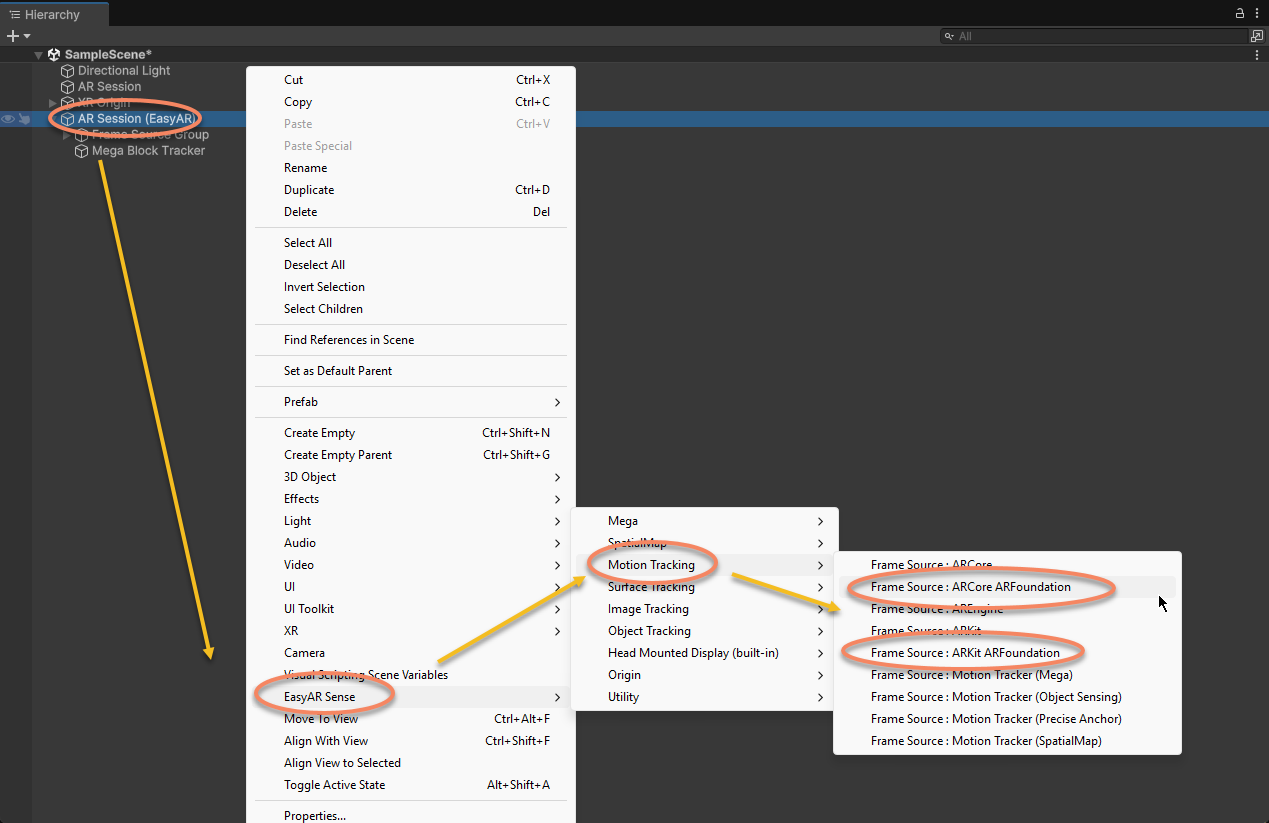
Task: Collapse the SampleScene tree
Action: click(x=37, y=54)
